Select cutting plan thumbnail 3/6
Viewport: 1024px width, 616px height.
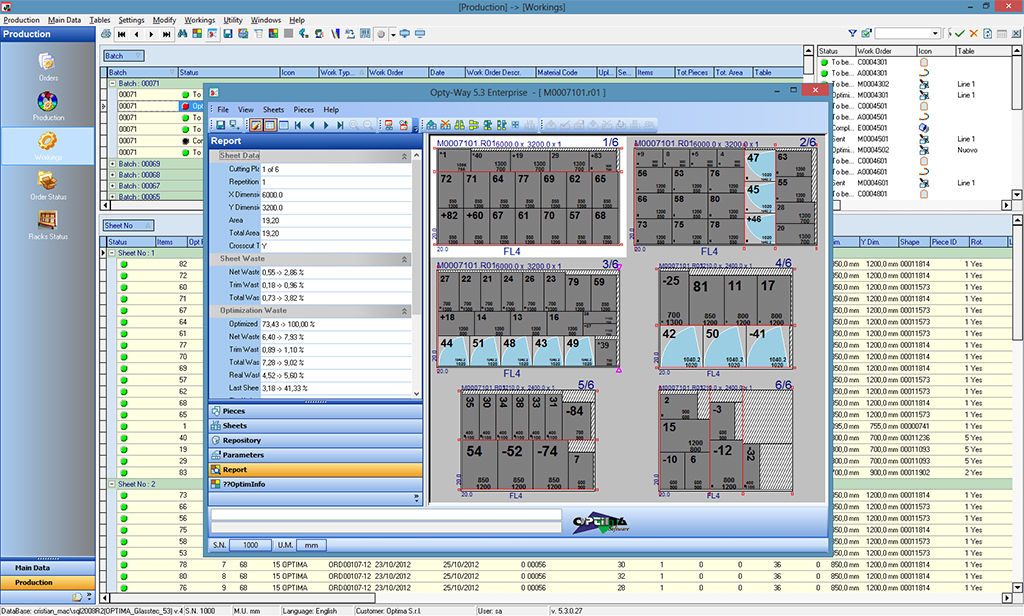click(528, 318)
